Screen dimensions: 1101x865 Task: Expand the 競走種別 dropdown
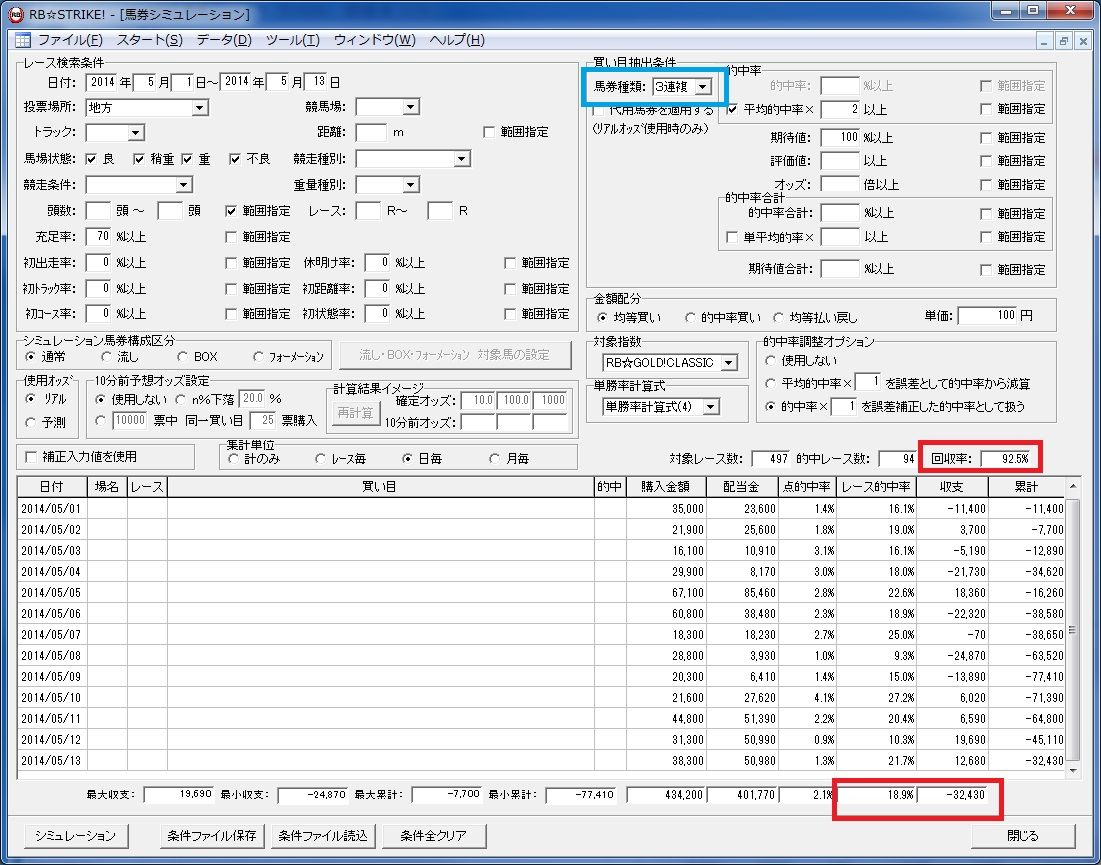click(x=461, y=159)
